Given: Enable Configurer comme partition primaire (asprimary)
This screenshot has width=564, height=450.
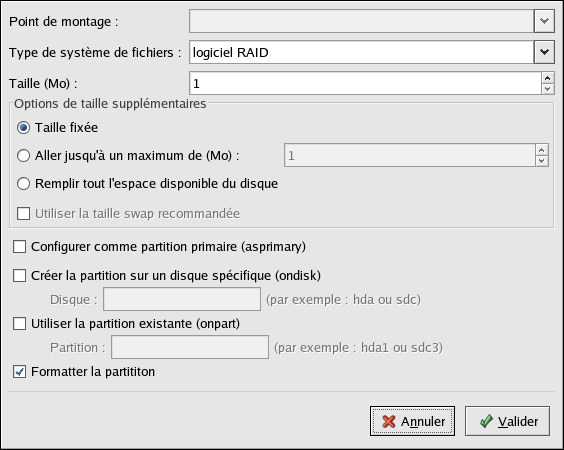Looking at the screenshot, I should point(19,247).
